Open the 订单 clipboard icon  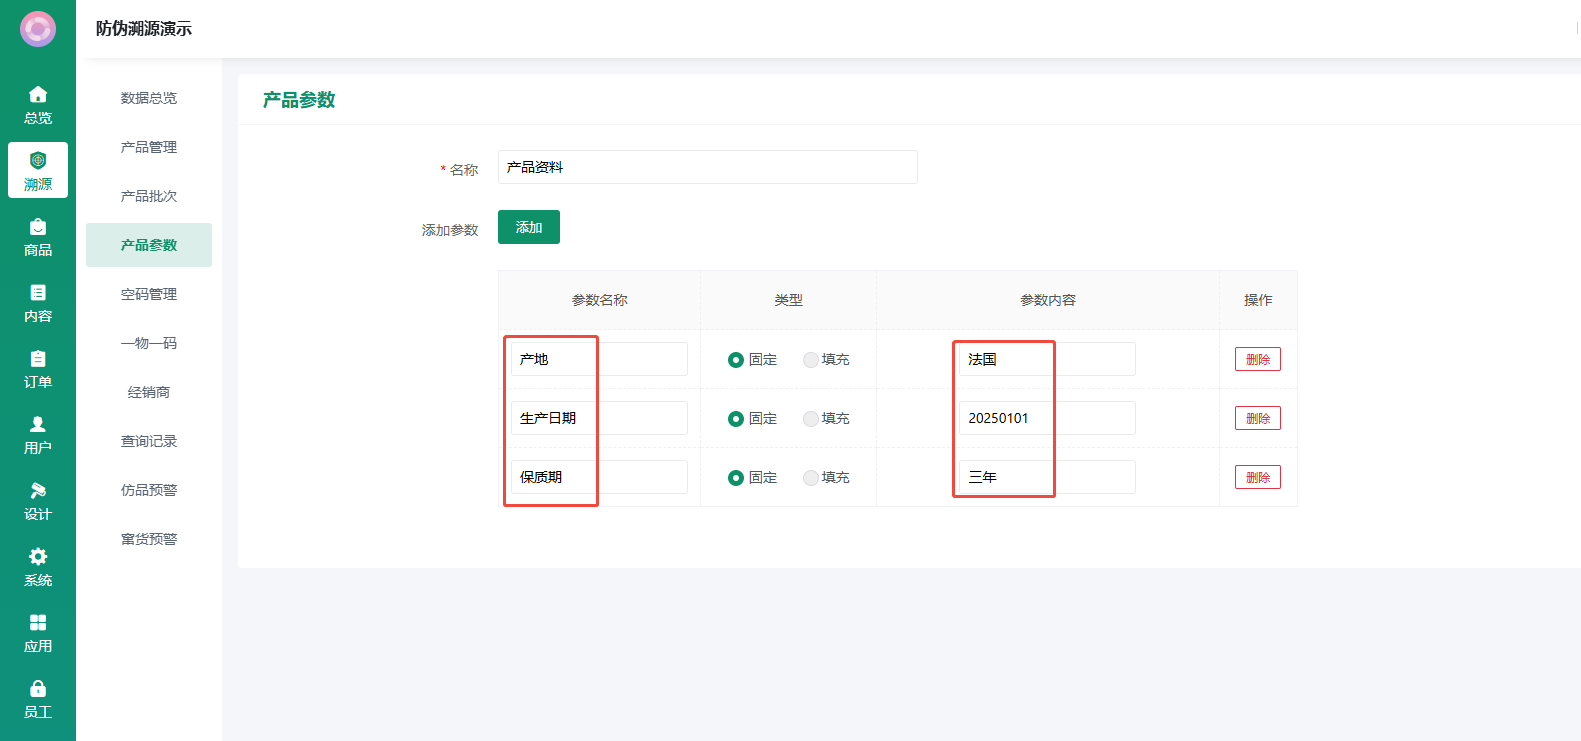pos(38,359)
